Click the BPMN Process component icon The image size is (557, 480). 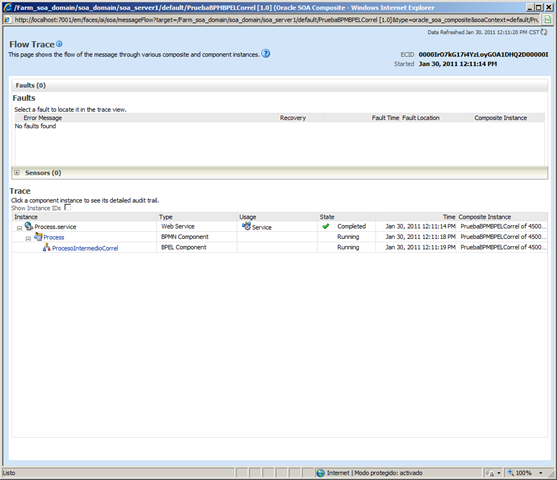[x=38, y=237]
